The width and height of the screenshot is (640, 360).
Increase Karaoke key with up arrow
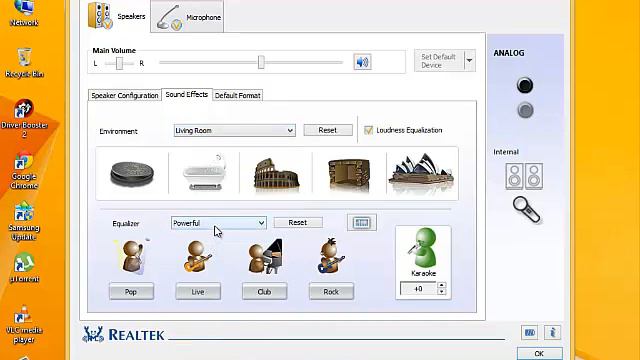(442, 285)
